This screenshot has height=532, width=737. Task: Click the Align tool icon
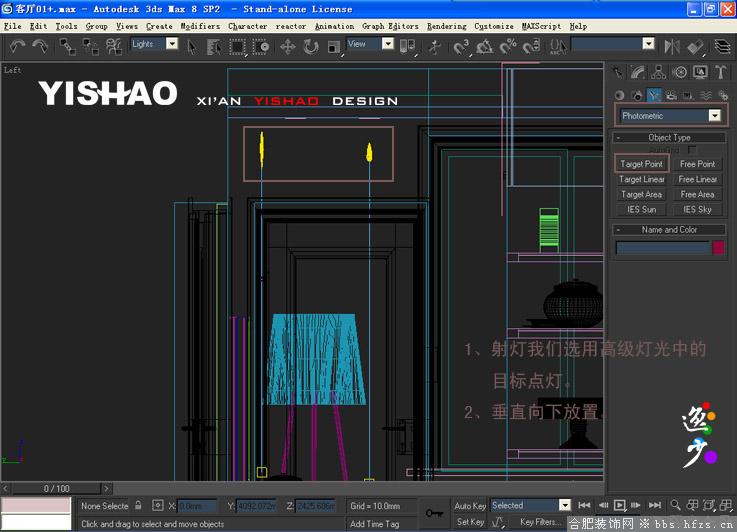[695, 47]
